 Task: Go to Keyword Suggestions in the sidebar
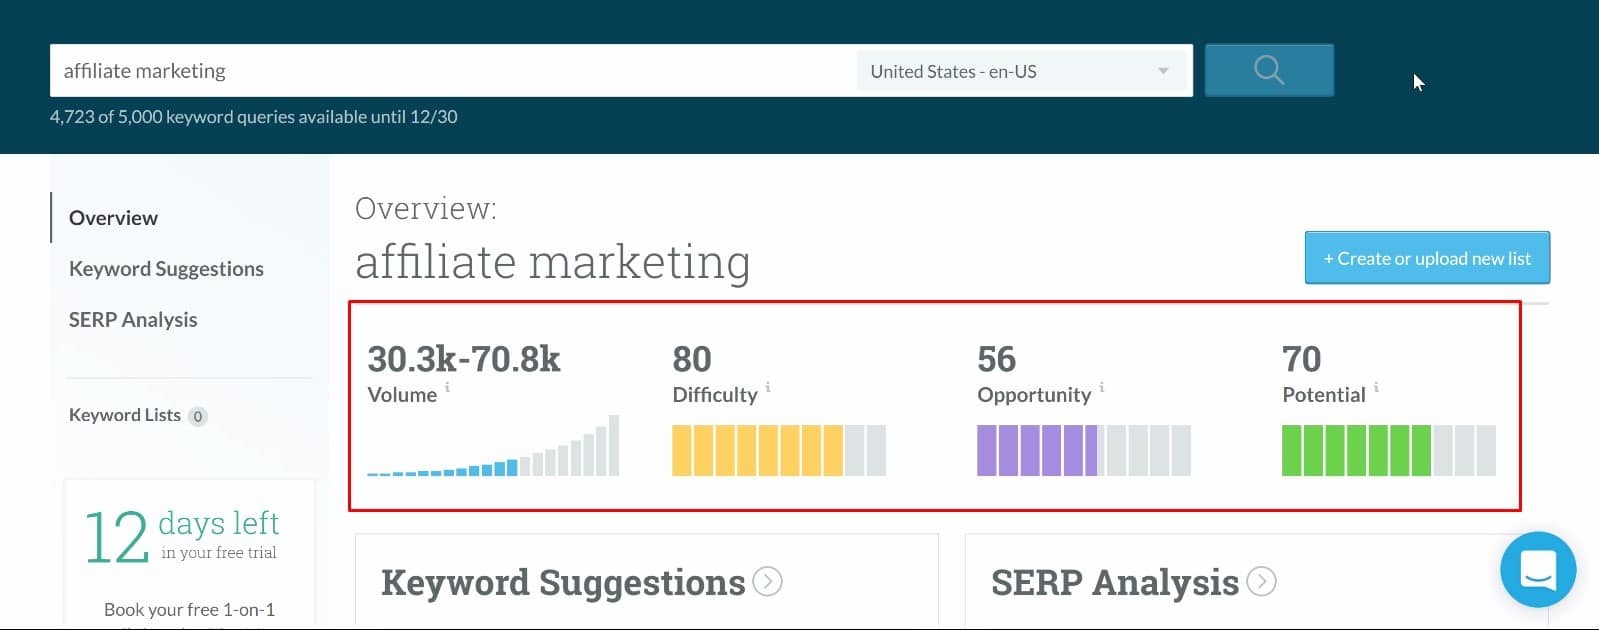point(166,269)
